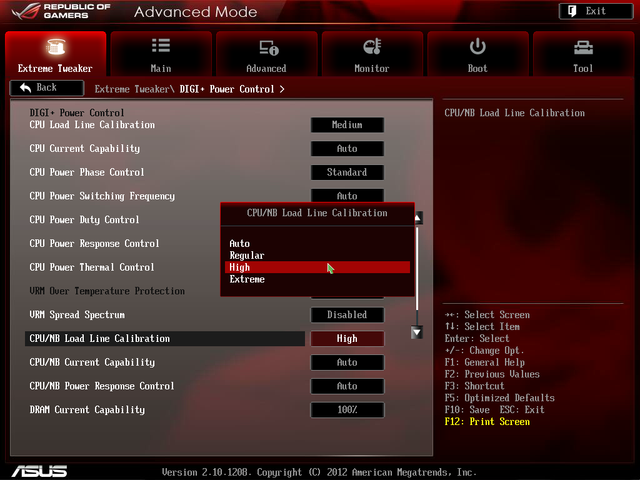Select VRM Spread Spectrum label
Screen dimensions: 640x480
pyautogui.click(x=77, y=315)
